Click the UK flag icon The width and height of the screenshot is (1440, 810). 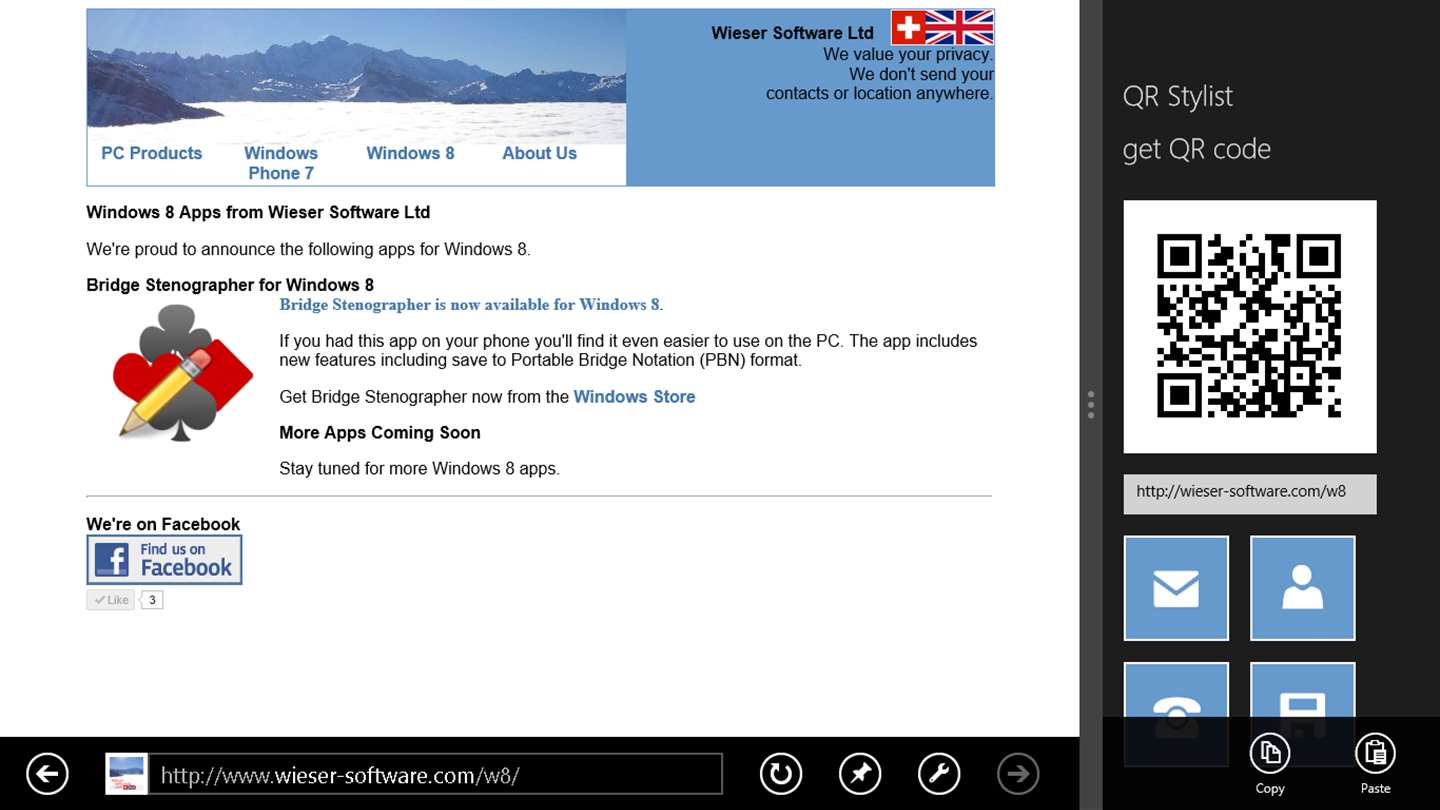(x=959, y=27)
